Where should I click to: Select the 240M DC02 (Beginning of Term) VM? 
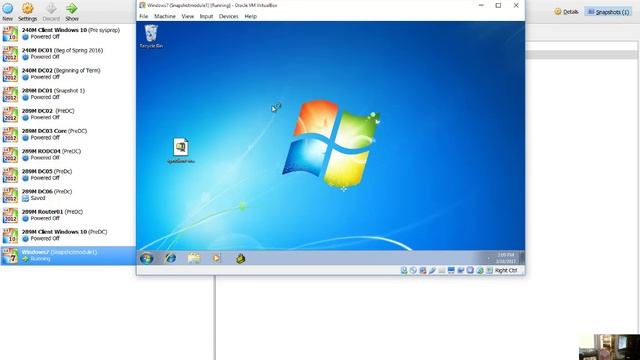(68, 74)
